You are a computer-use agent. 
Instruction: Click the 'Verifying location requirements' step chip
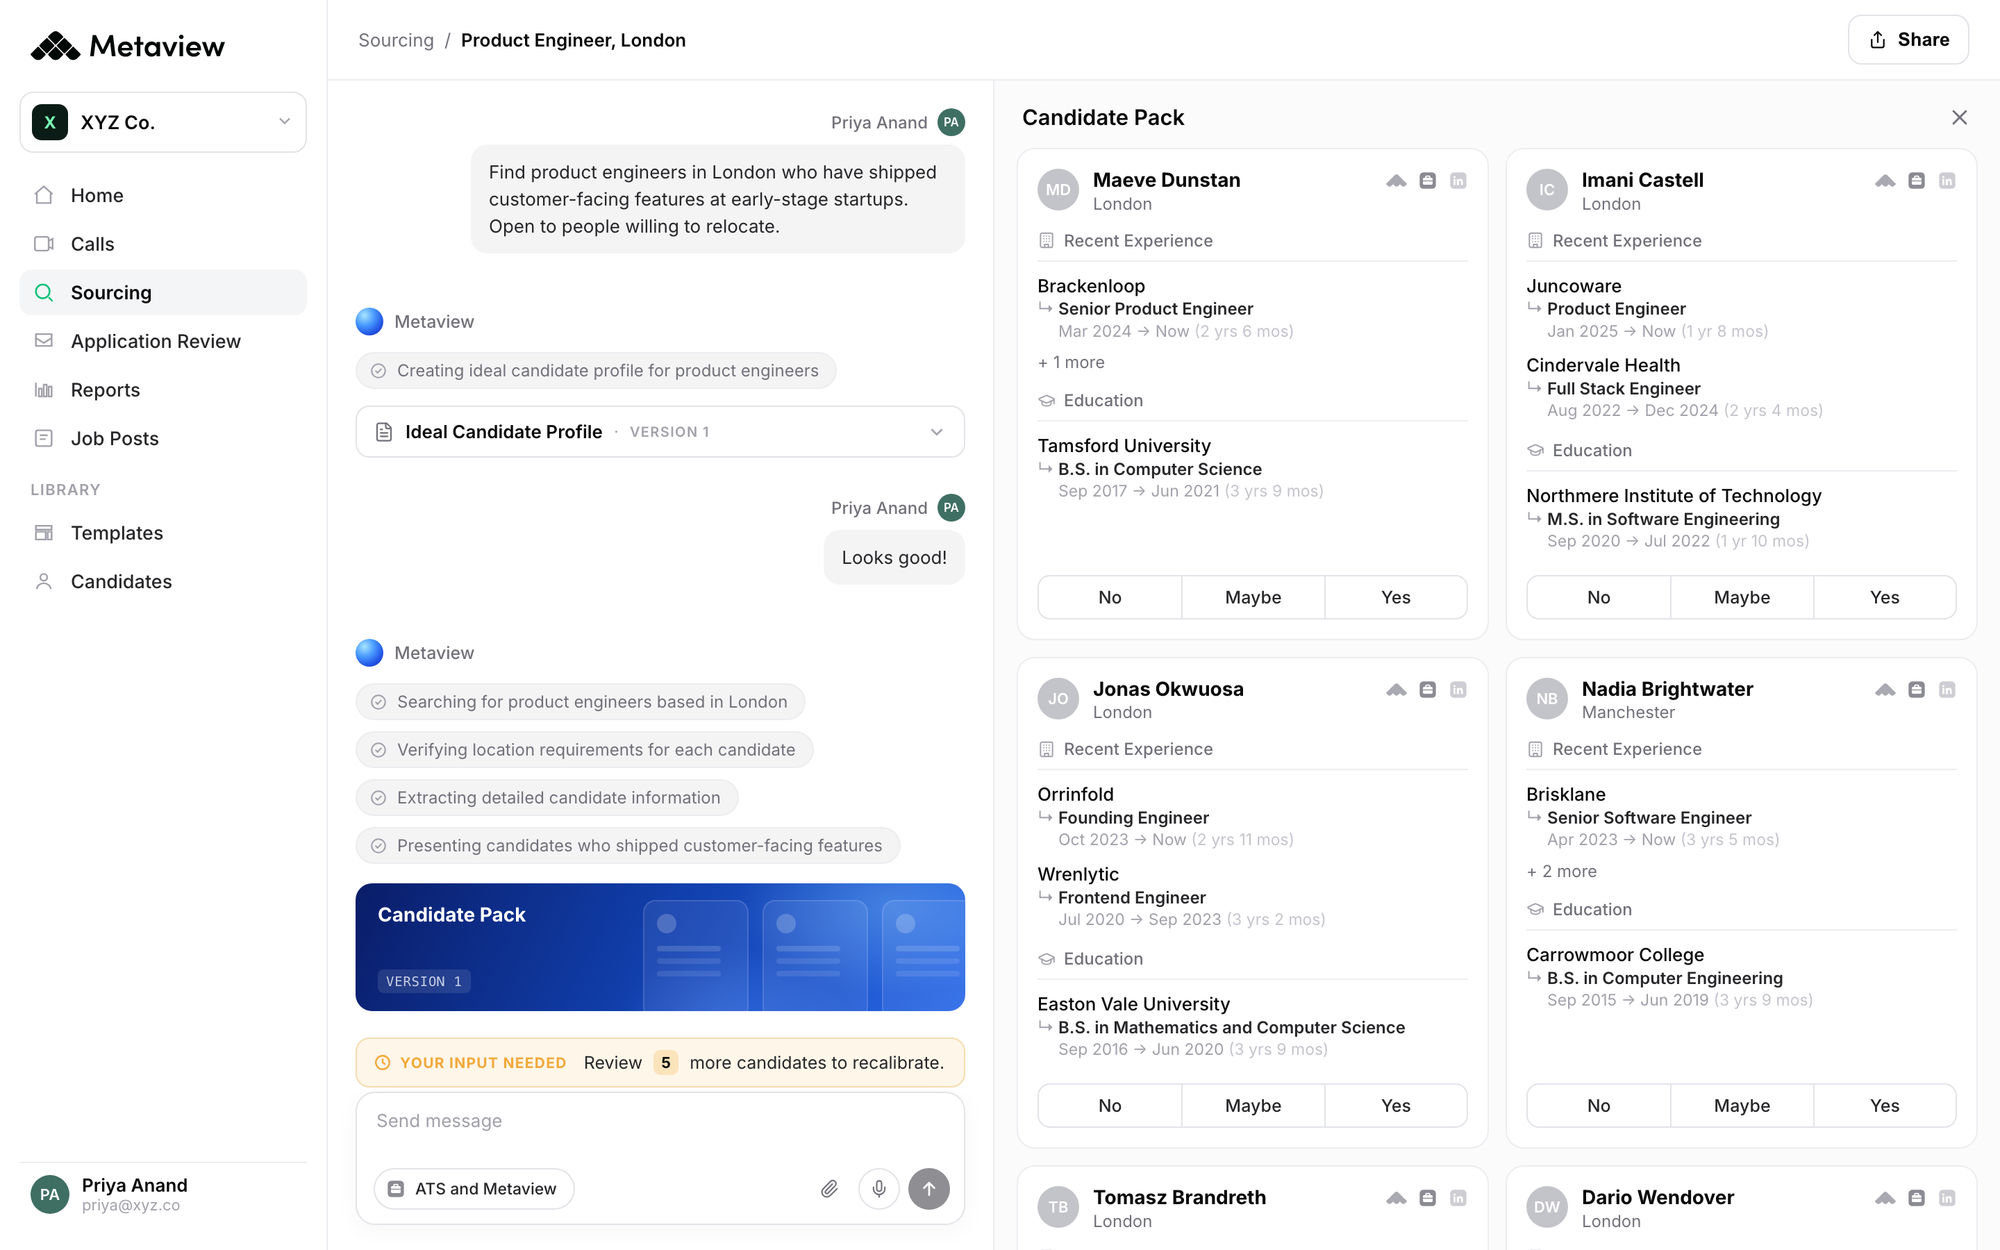[584, 750]
